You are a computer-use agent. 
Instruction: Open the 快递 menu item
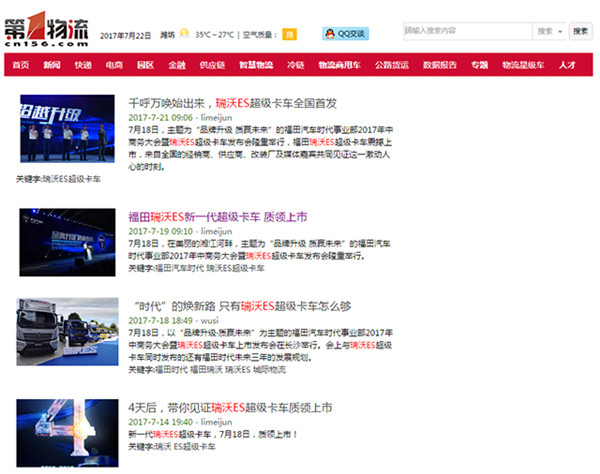point(83,65)
